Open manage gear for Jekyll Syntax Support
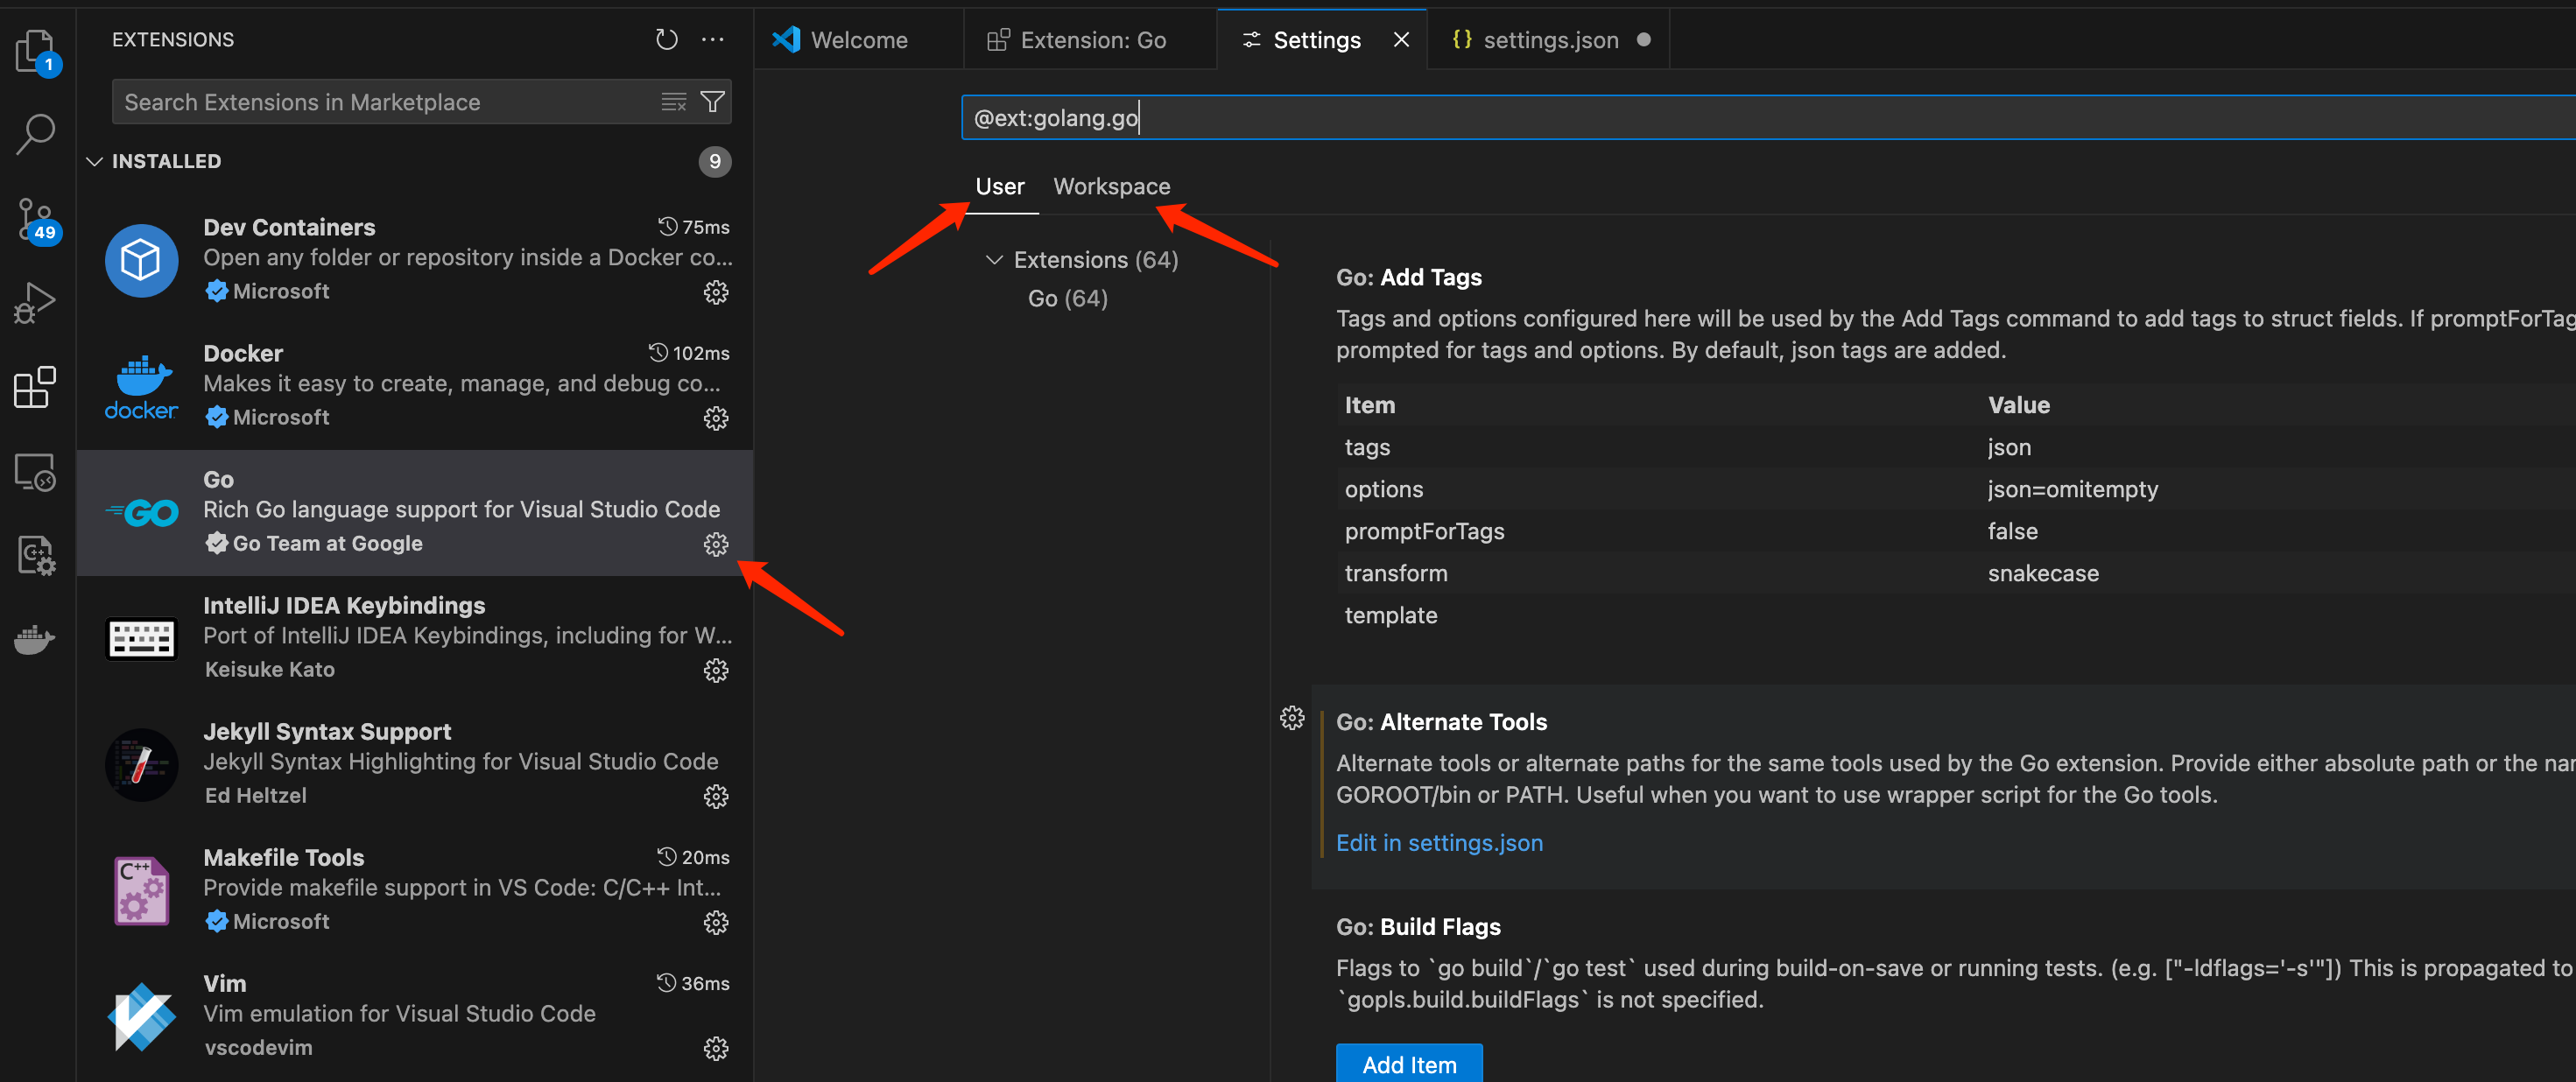Image resolution: width=2576 pixels, height=1082 pixels. [716, 796]
